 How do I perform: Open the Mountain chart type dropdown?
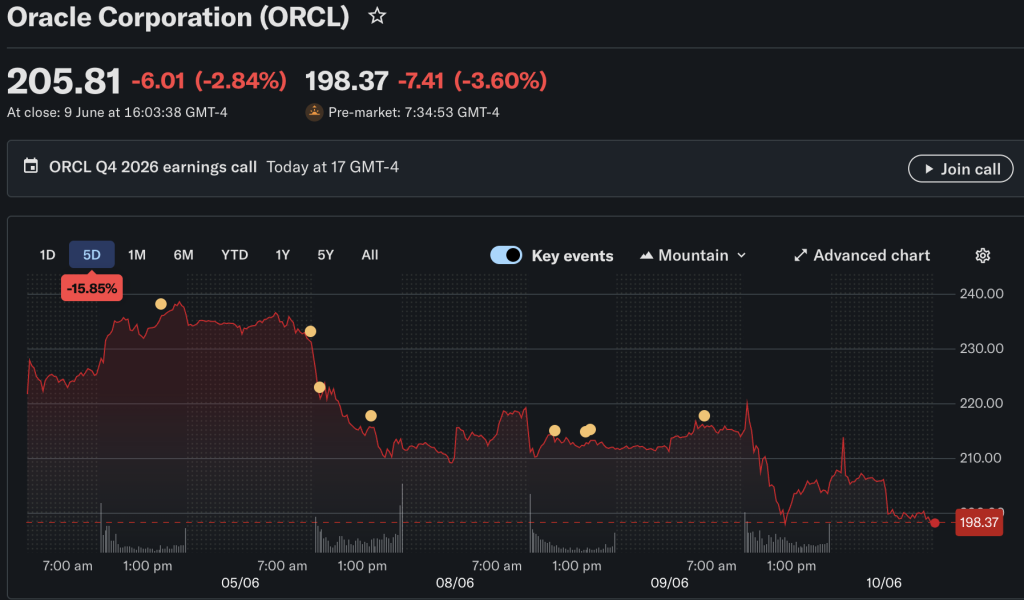(x=693, y=255)
